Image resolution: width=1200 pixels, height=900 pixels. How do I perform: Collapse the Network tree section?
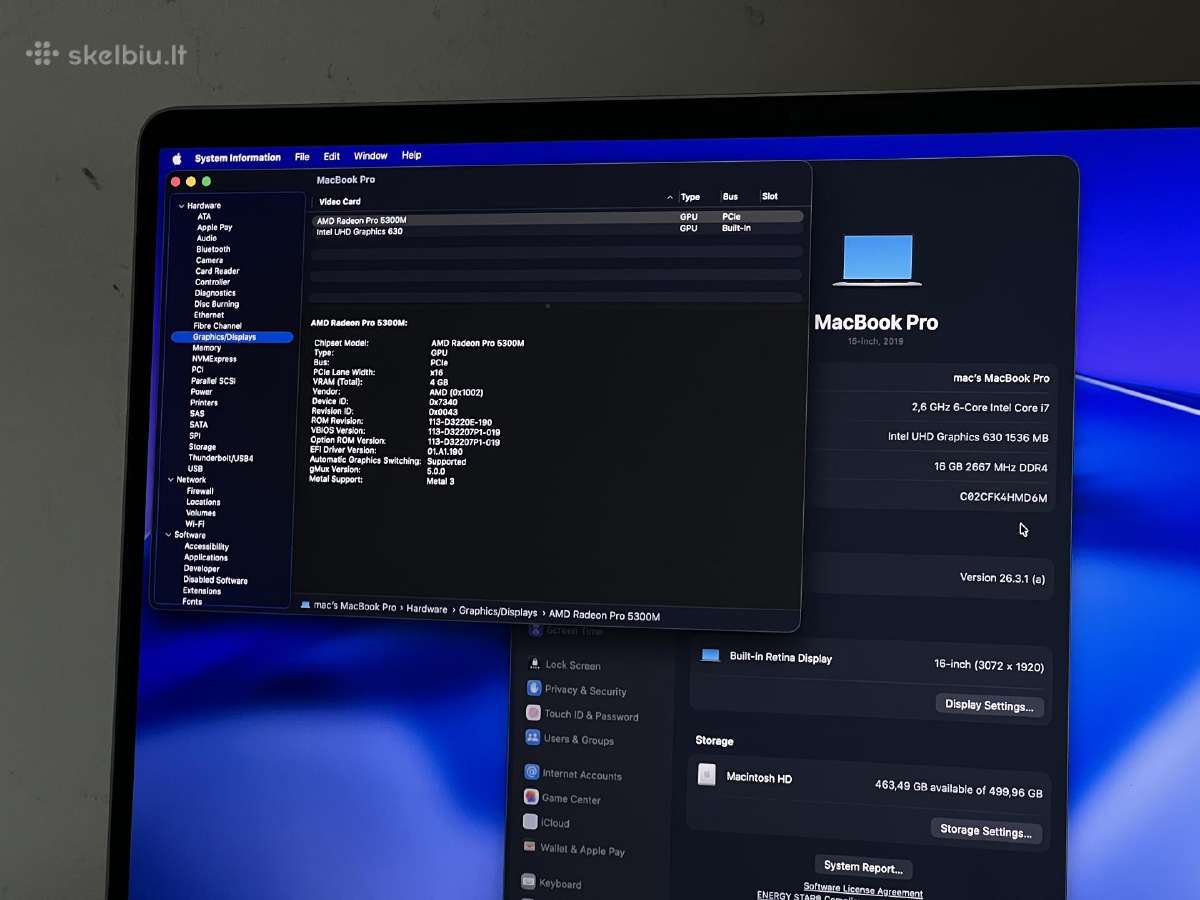pos(170,480)
